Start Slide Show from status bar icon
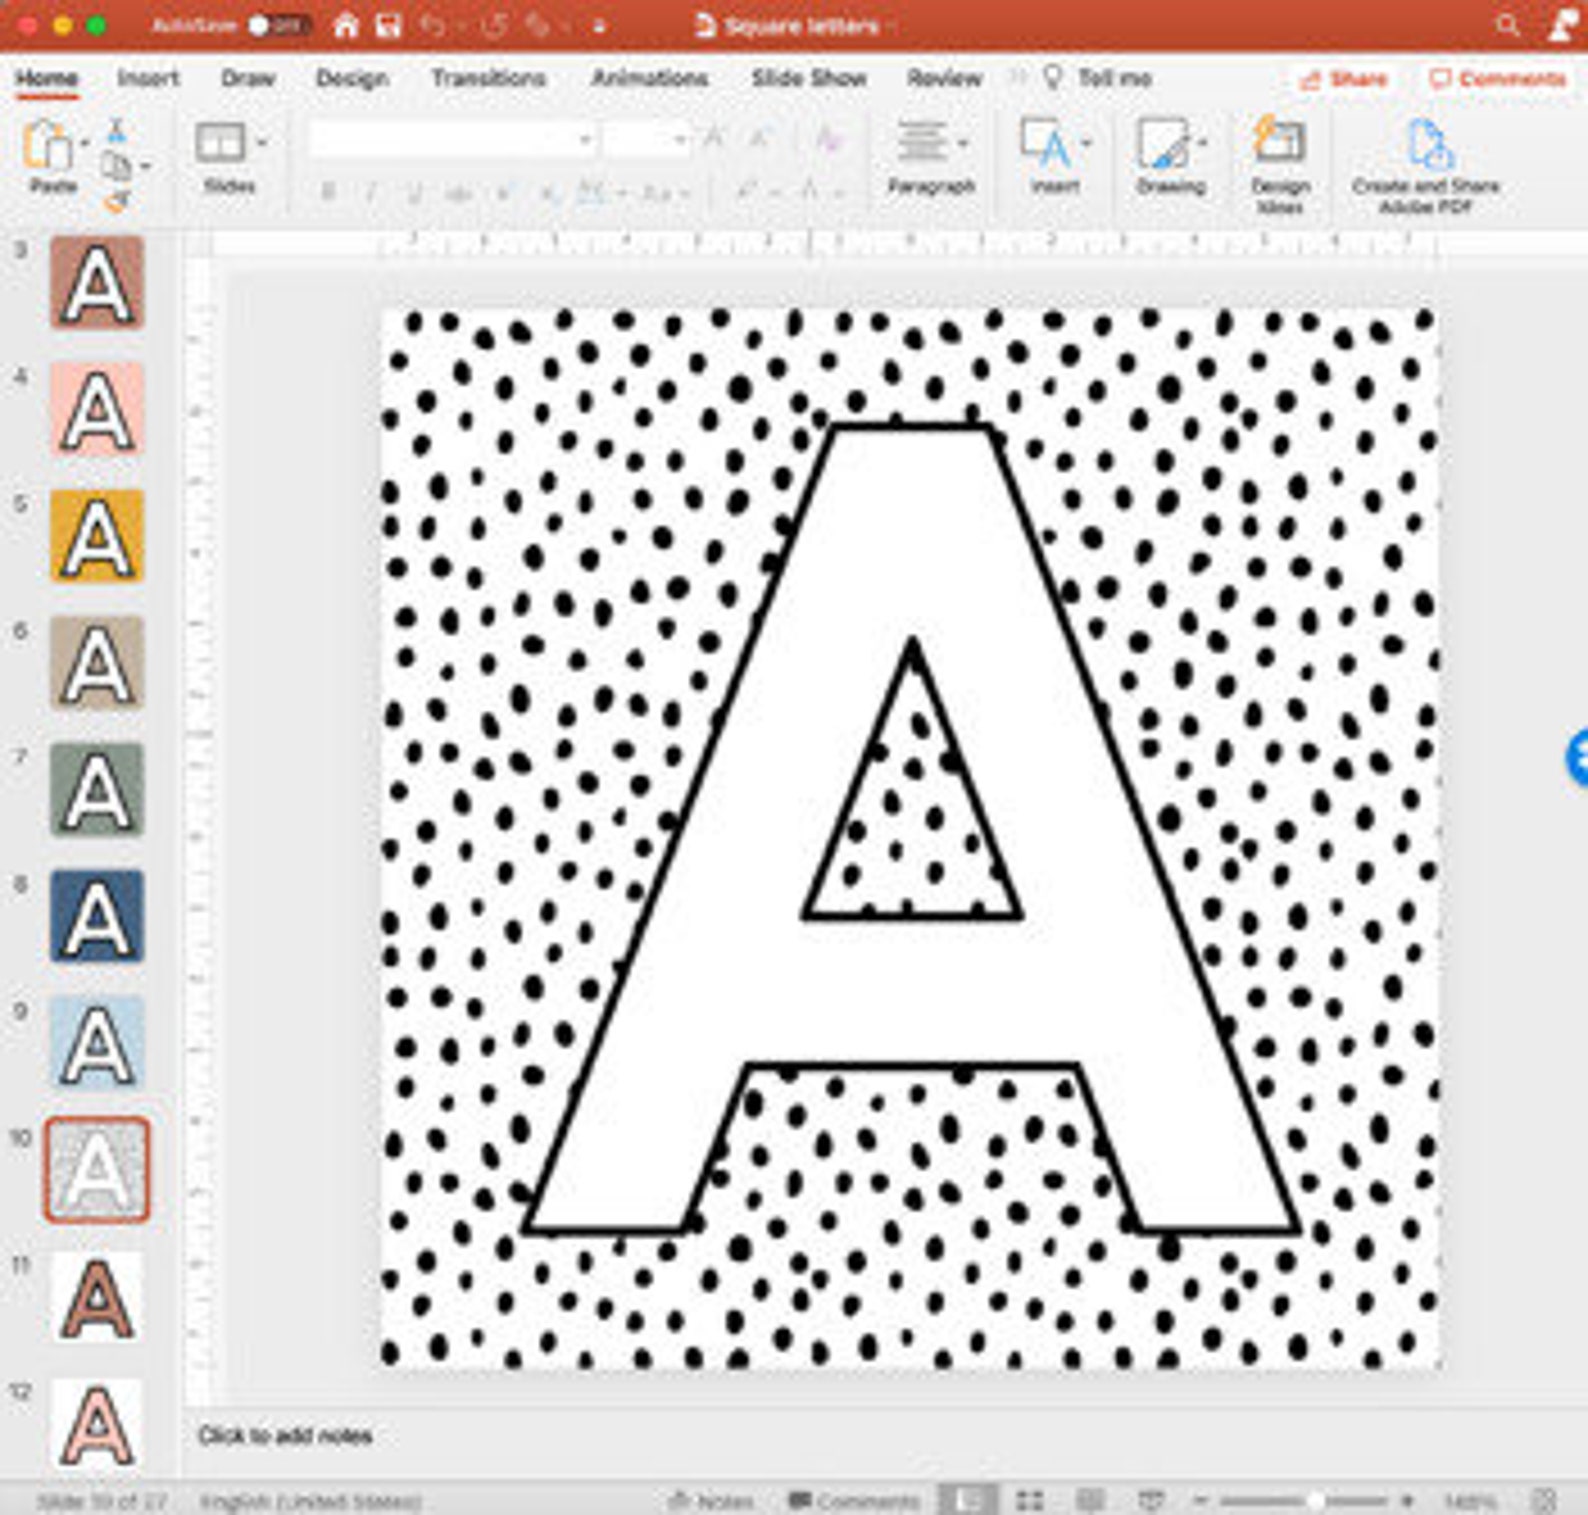 (1151, 1500)
